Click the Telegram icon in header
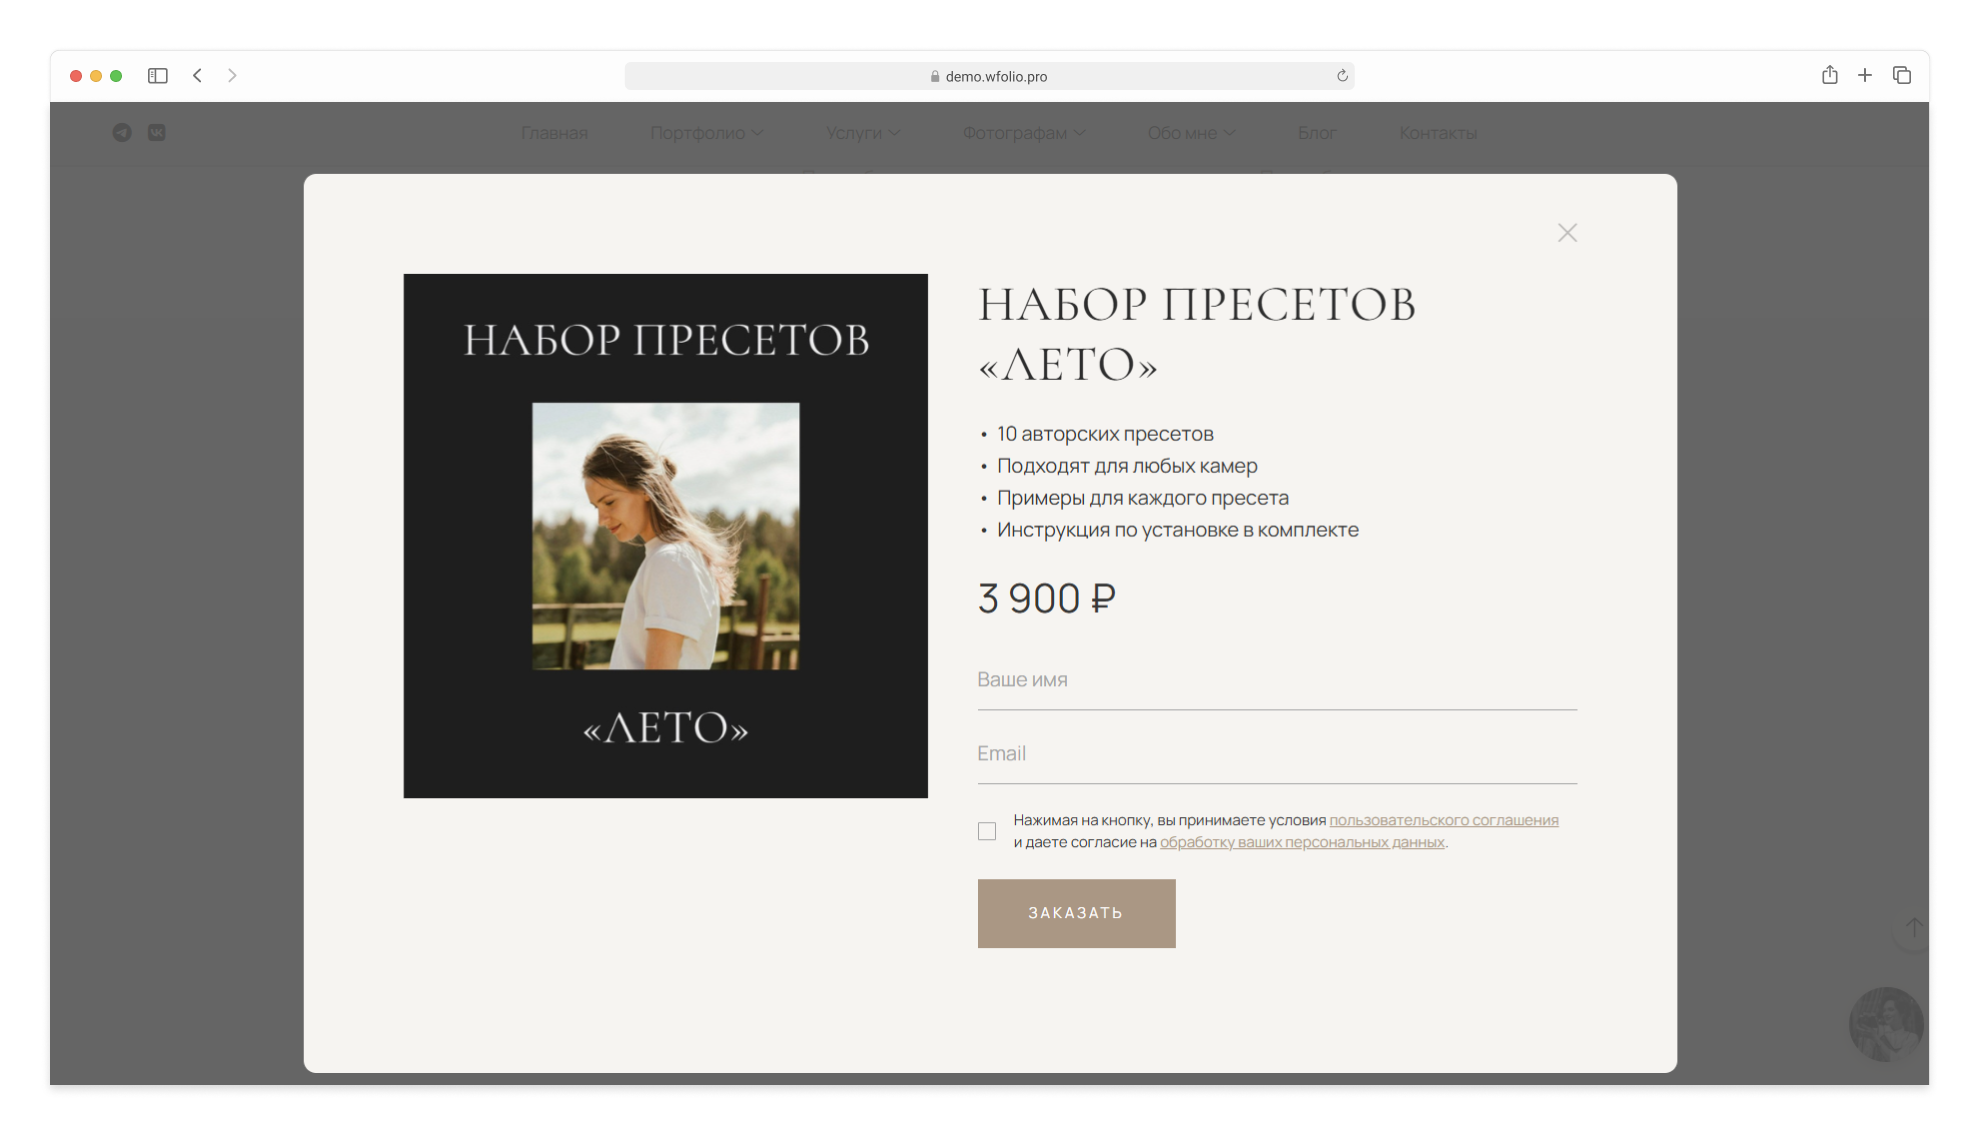 (122, 133)
